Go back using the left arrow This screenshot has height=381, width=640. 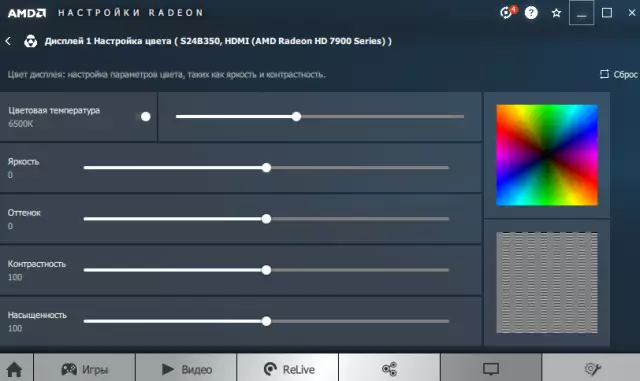click(x=8, y=41)
